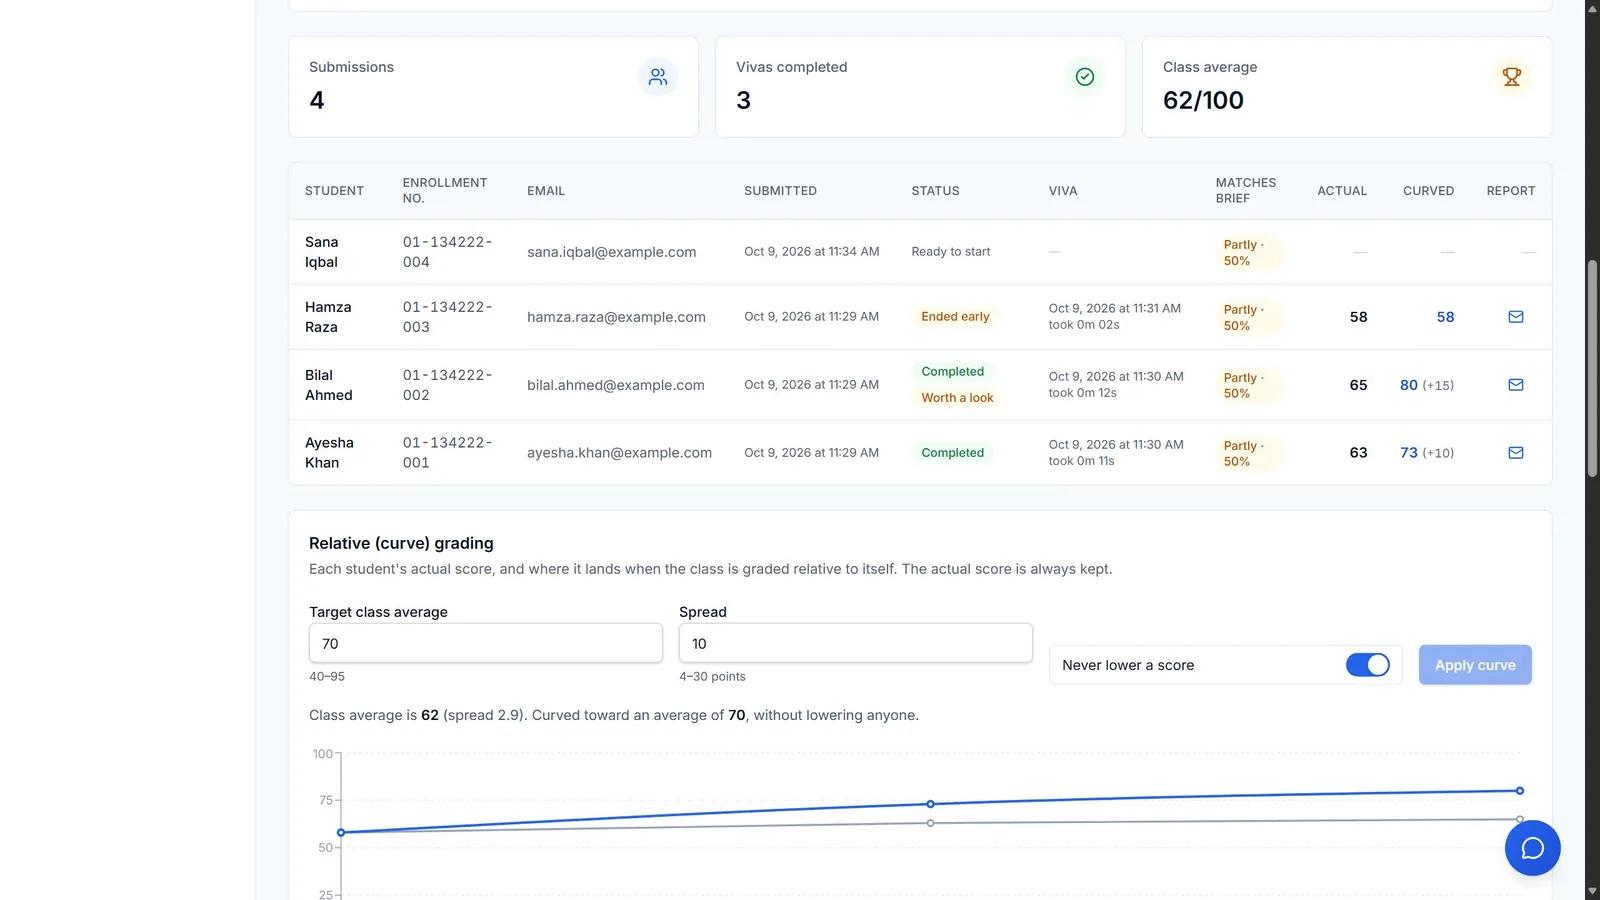1600x900 pixels.
Task: Click hamza.raza@example.com email
Action: [x=616, y=317]
